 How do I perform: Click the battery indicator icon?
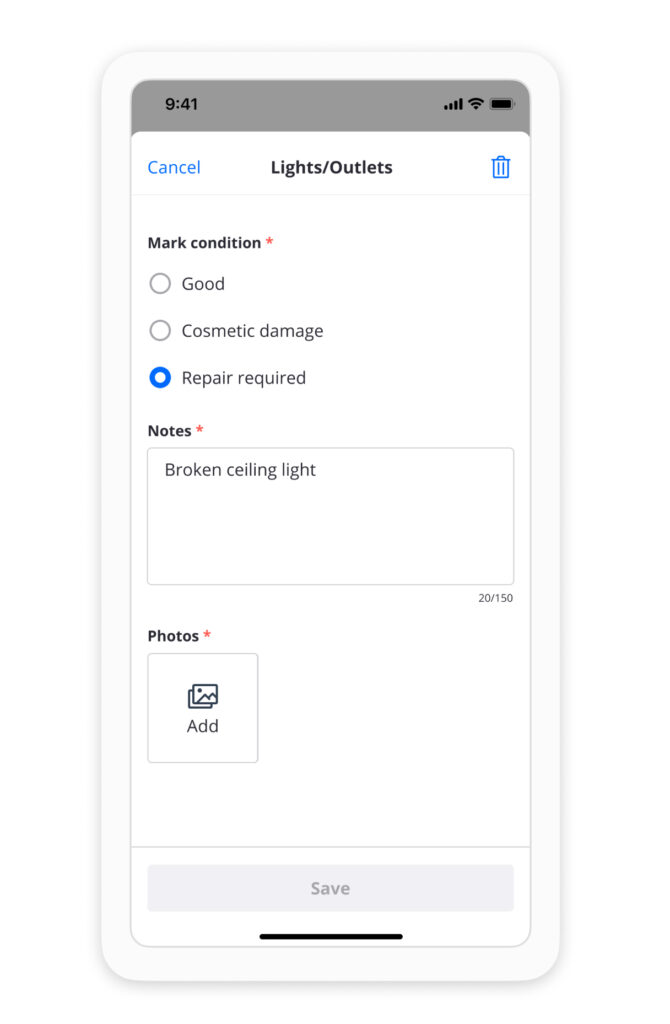pos(502,104)
